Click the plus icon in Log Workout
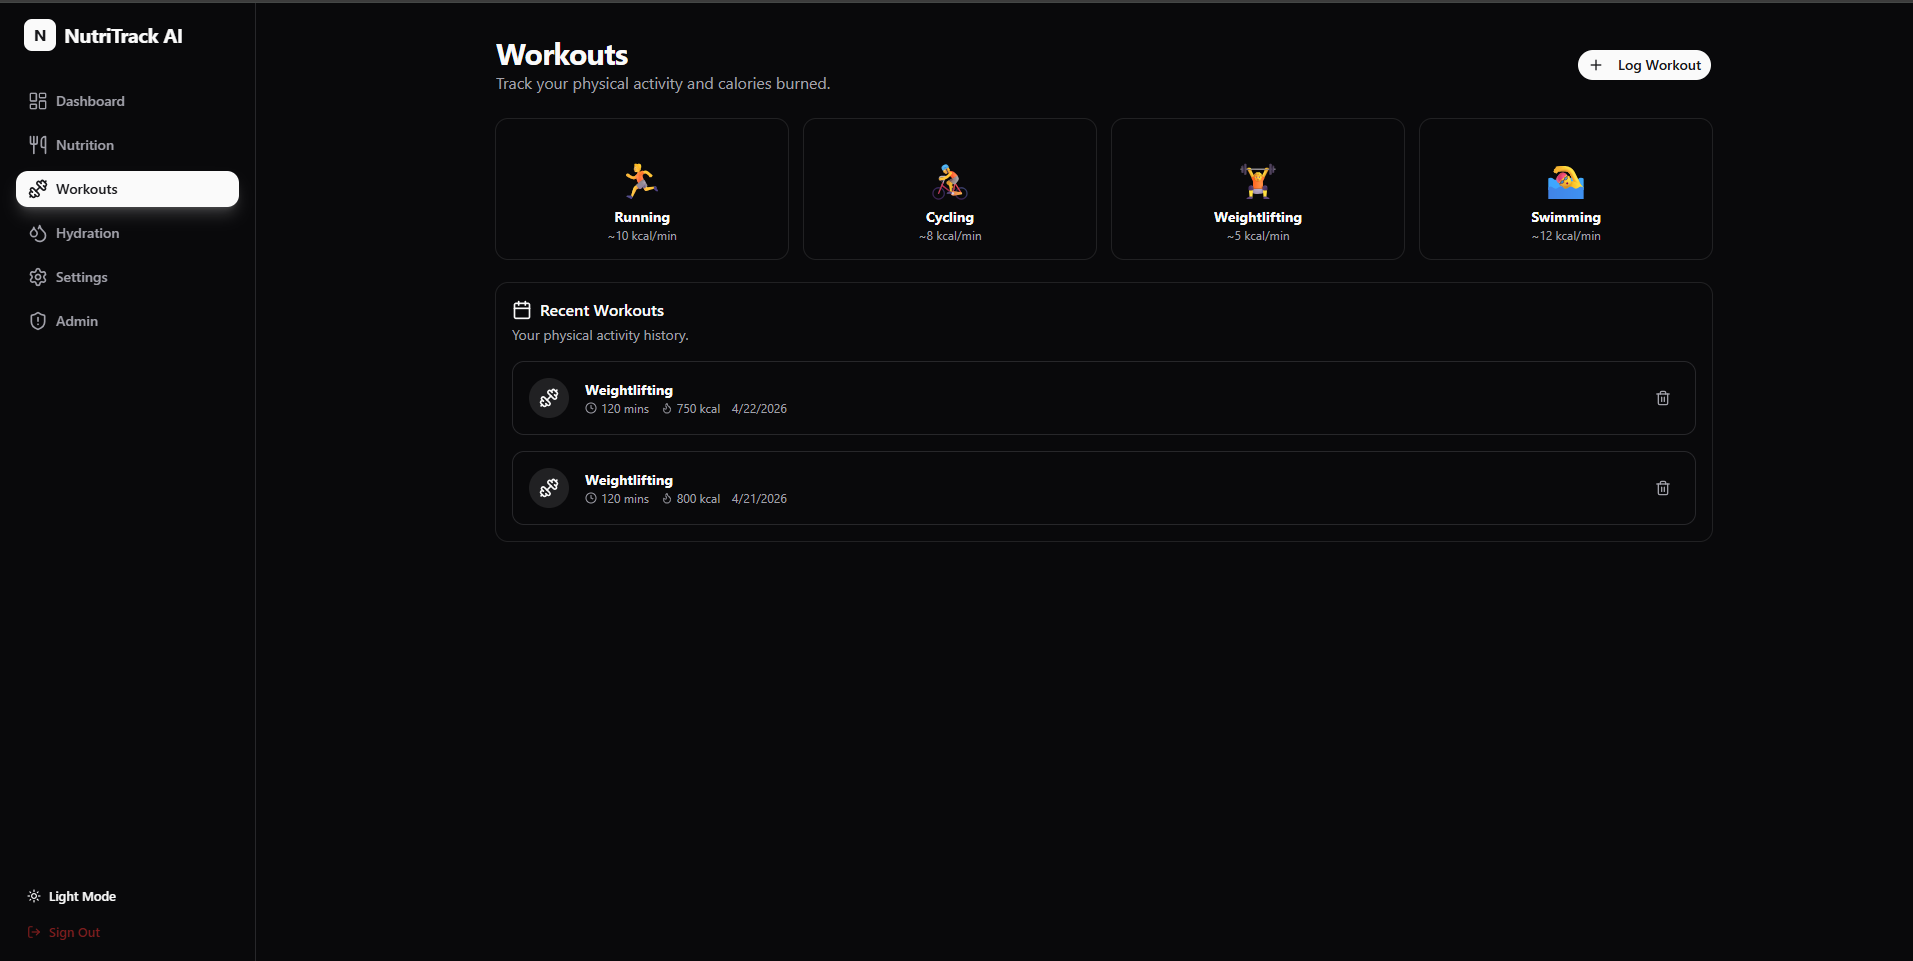Image resolution: width=1913 pixels, height=961 pixels. point(1596,65)
